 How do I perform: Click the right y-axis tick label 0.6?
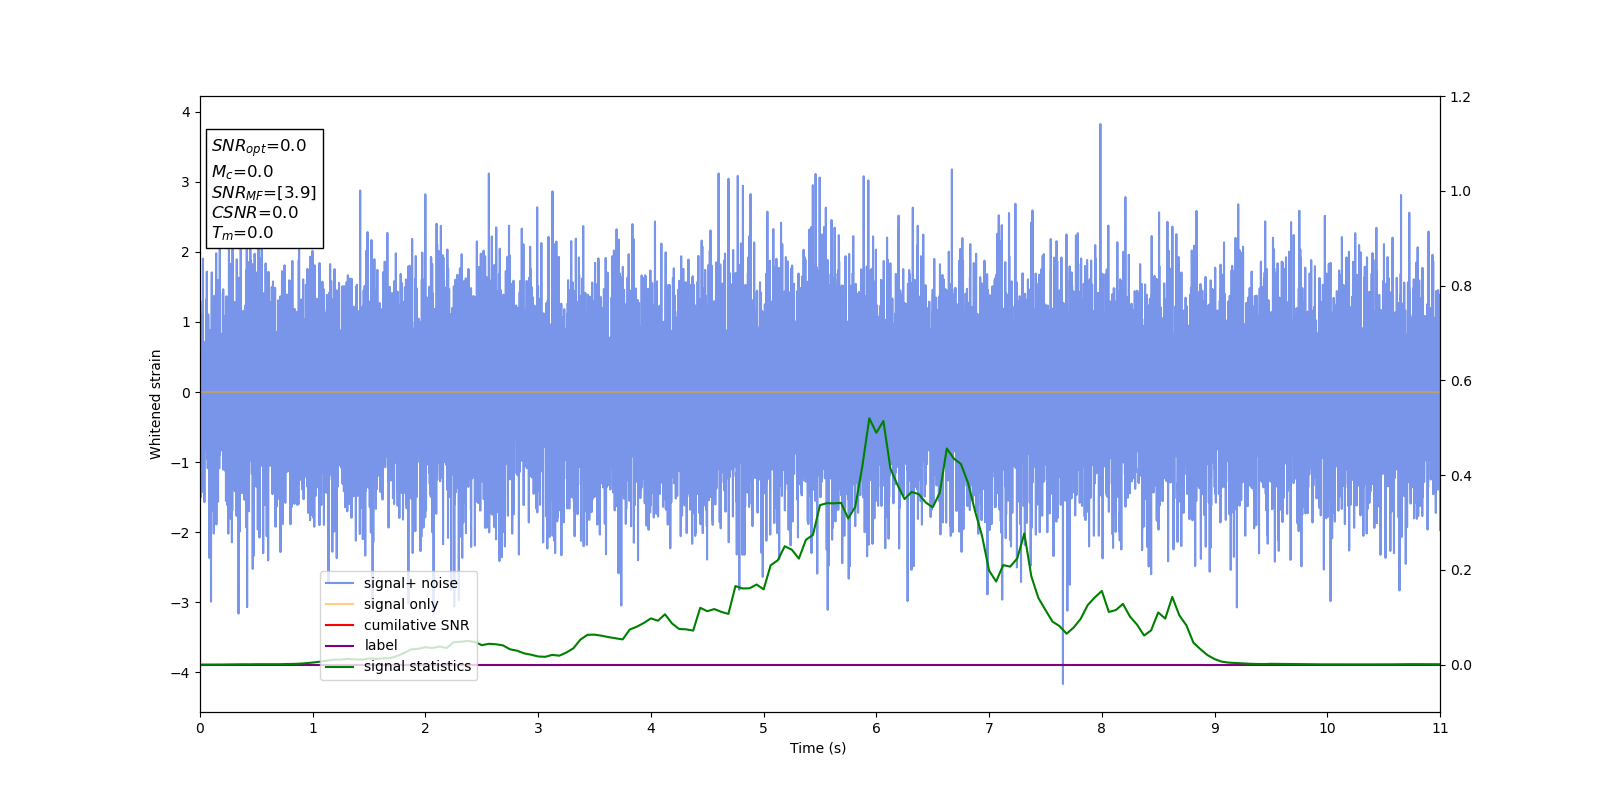click(x=1460, y=381)
